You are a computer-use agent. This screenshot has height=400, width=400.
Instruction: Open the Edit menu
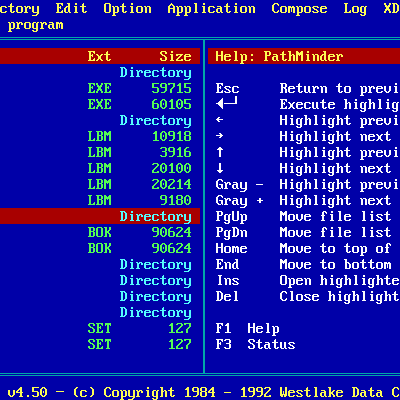coord(71,8)
